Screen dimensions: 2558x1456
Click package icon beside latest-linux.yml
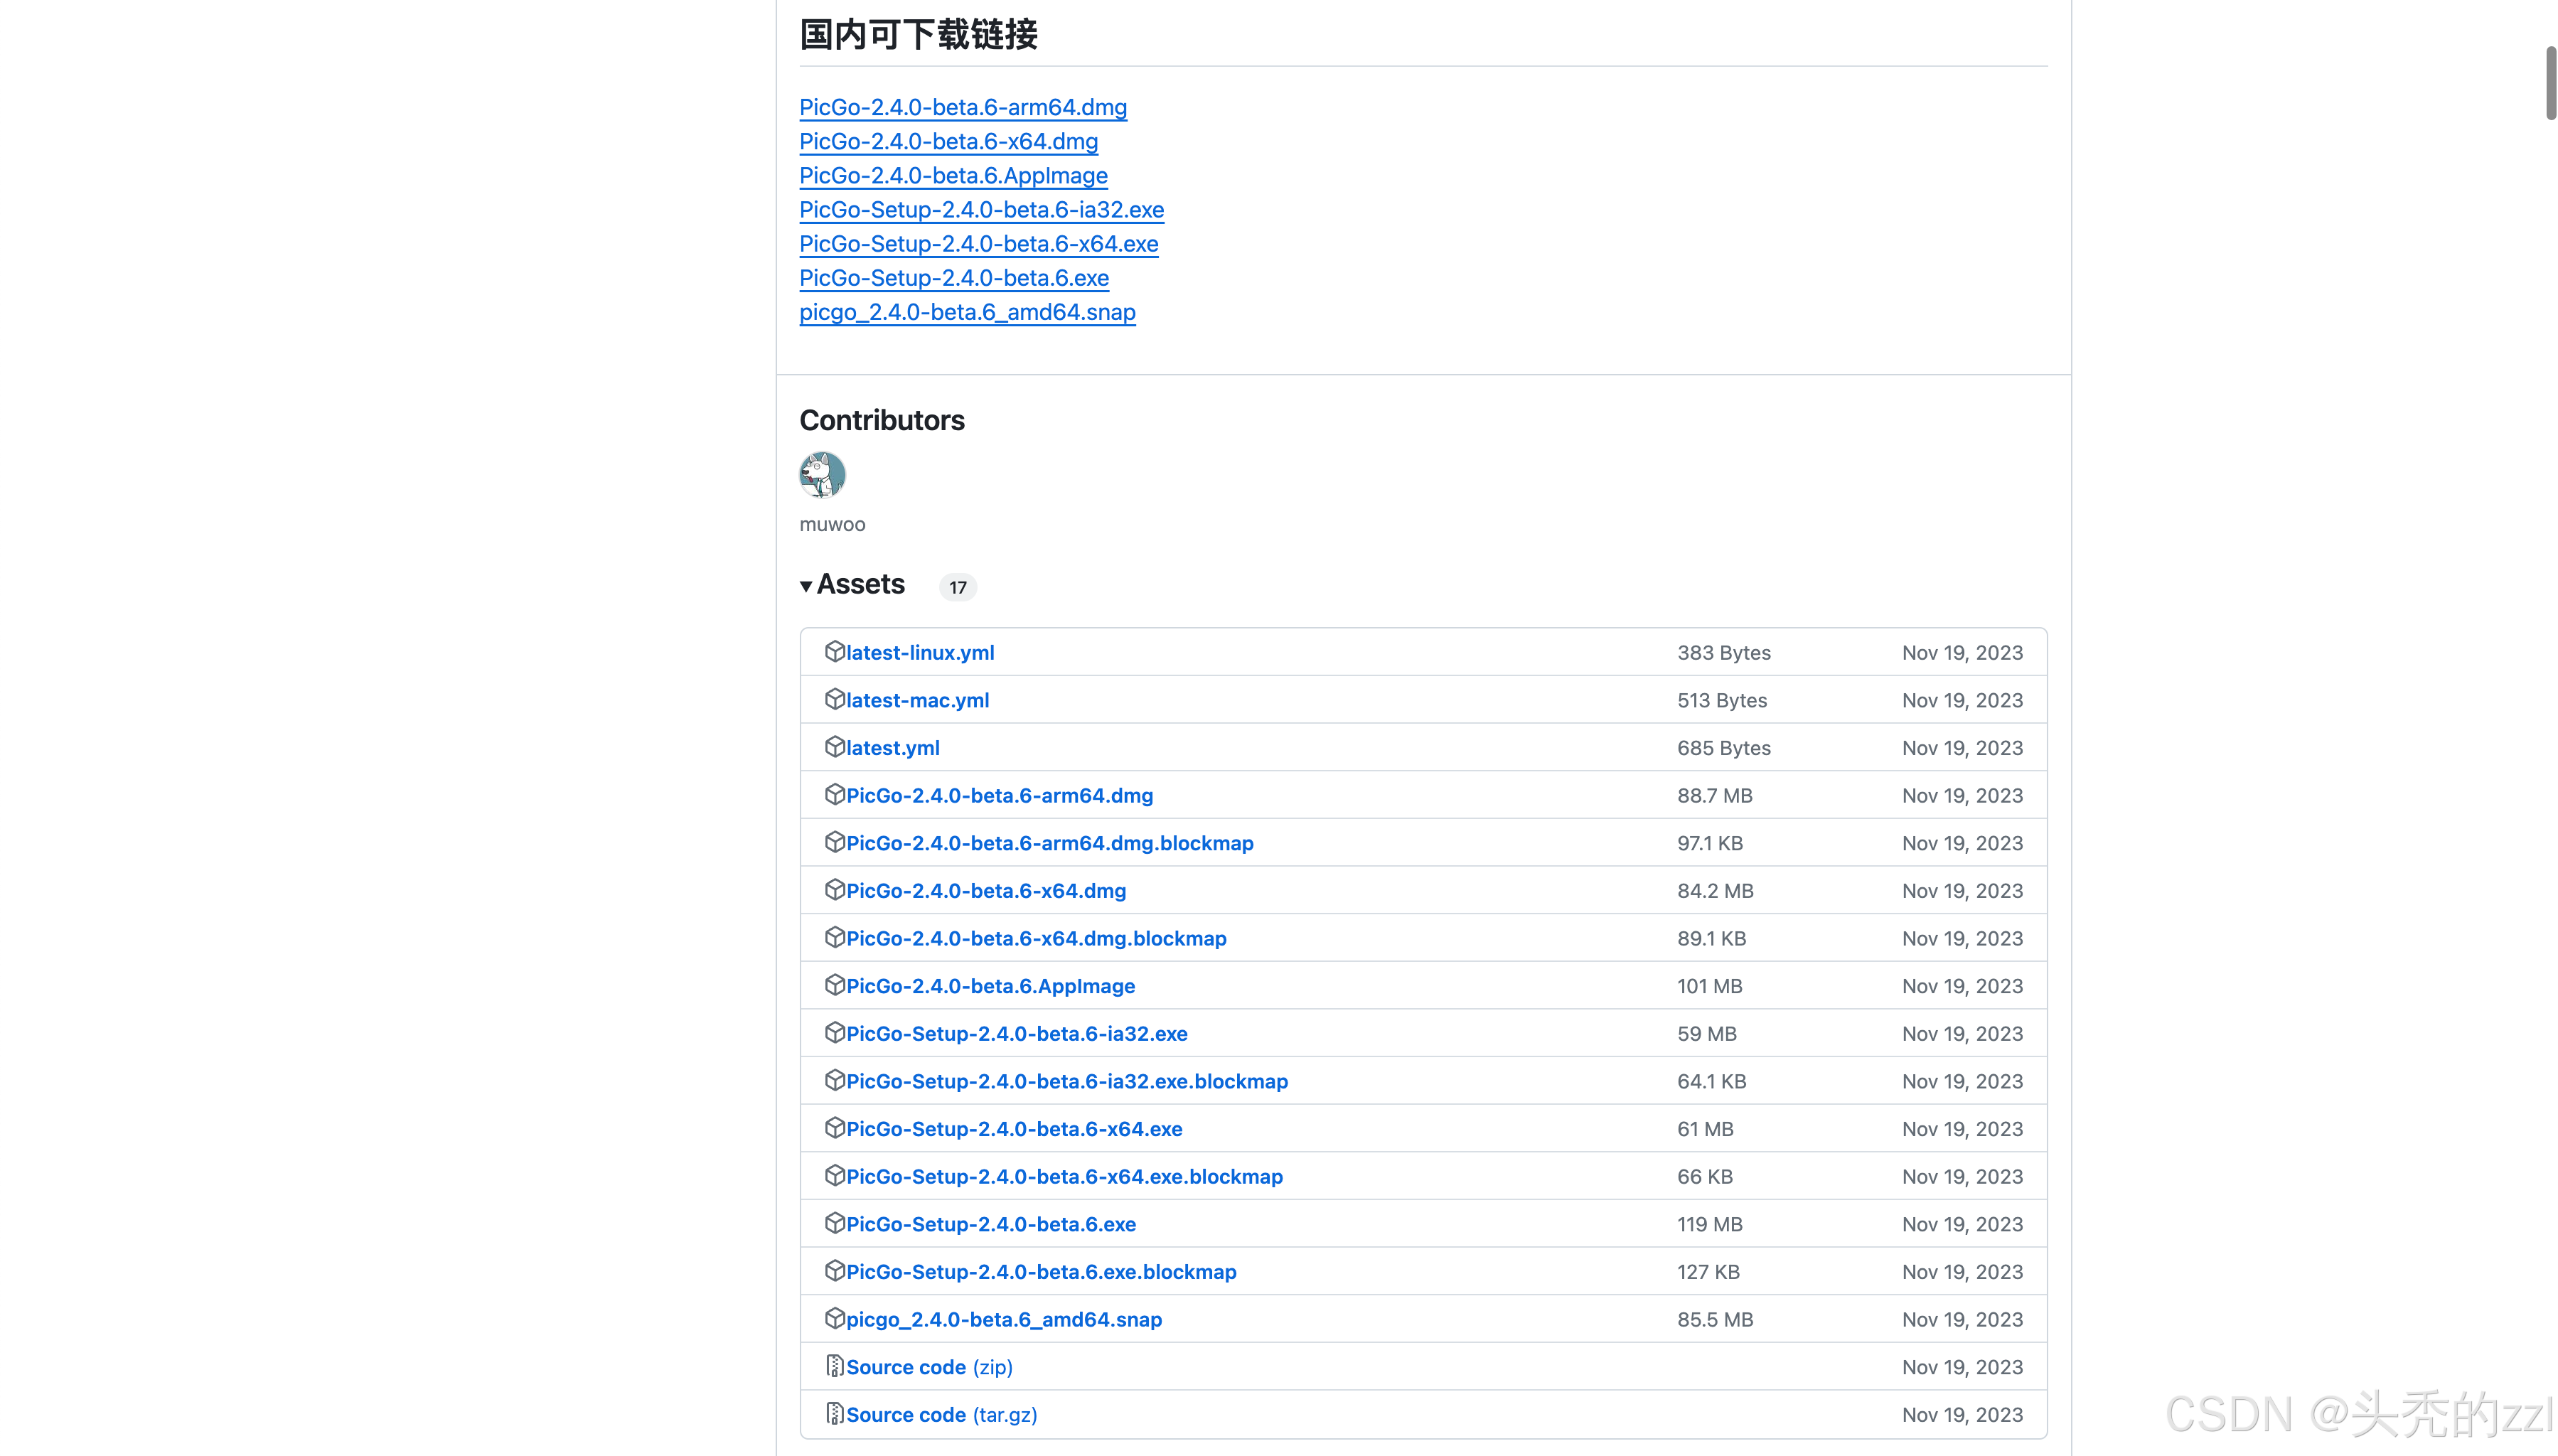pos(834,652)
